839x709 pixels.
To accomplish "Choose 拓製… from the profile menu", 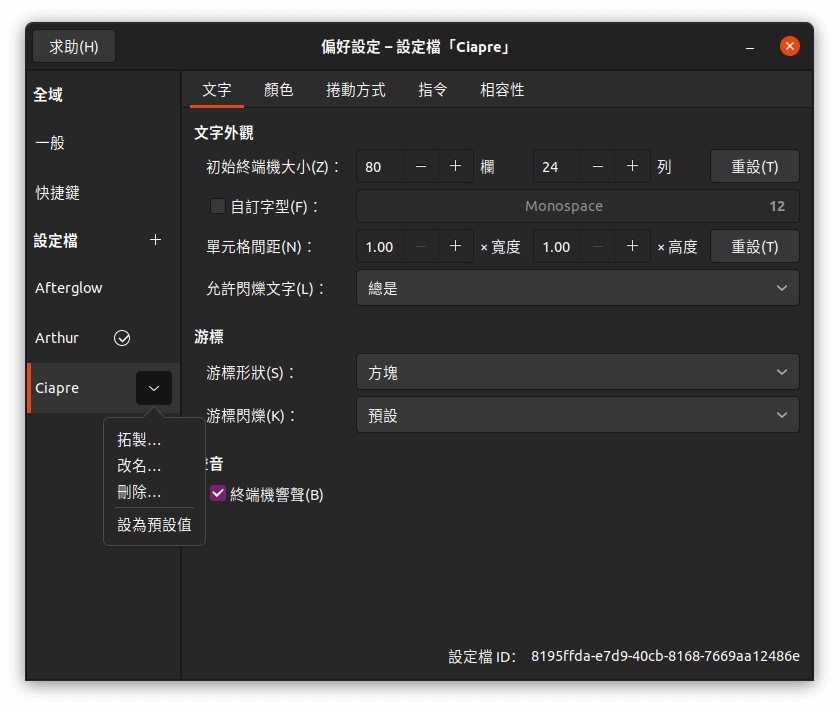I will tap(139, 440).
